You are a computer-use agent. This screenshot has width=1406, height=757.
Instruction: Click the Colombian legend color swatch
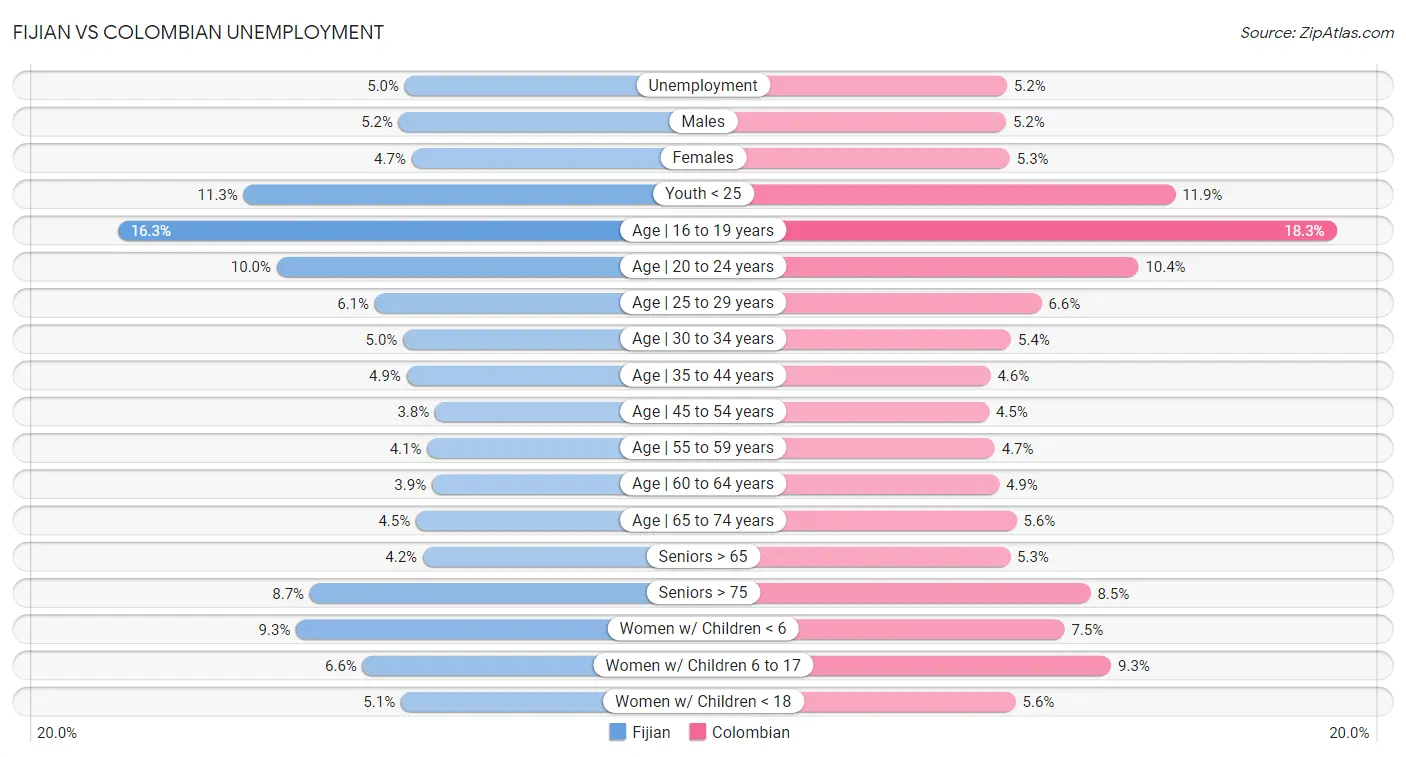[697, 732]
